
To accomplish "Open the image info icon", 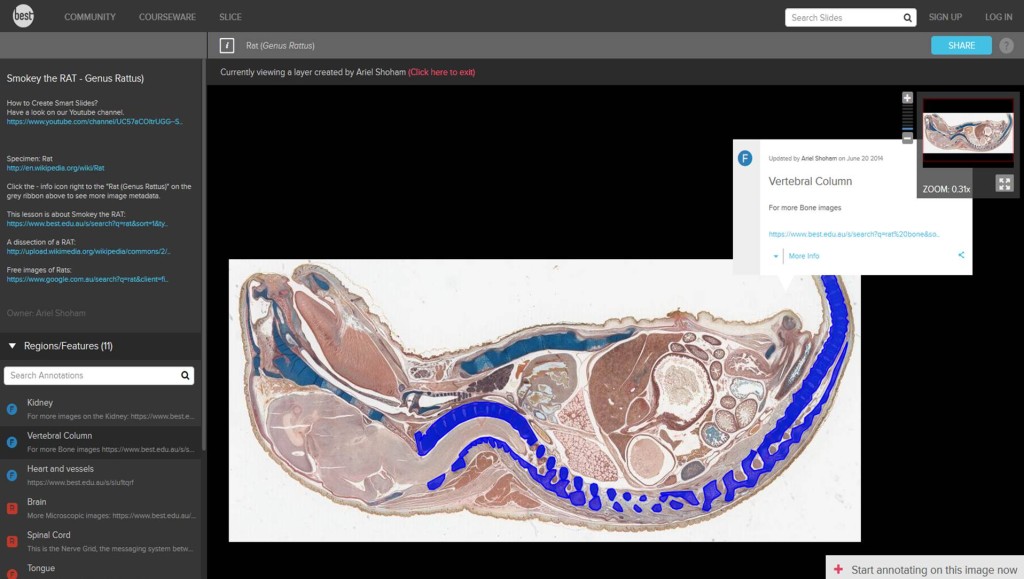I will pos(227,45).
